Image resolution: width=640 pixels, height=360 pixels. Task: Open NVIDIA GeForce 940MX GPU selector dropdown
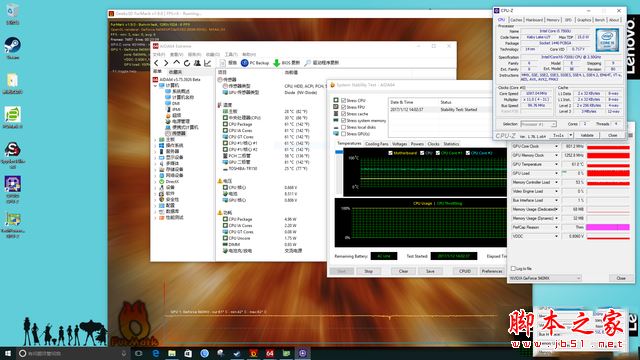click(x=545, y=278)
